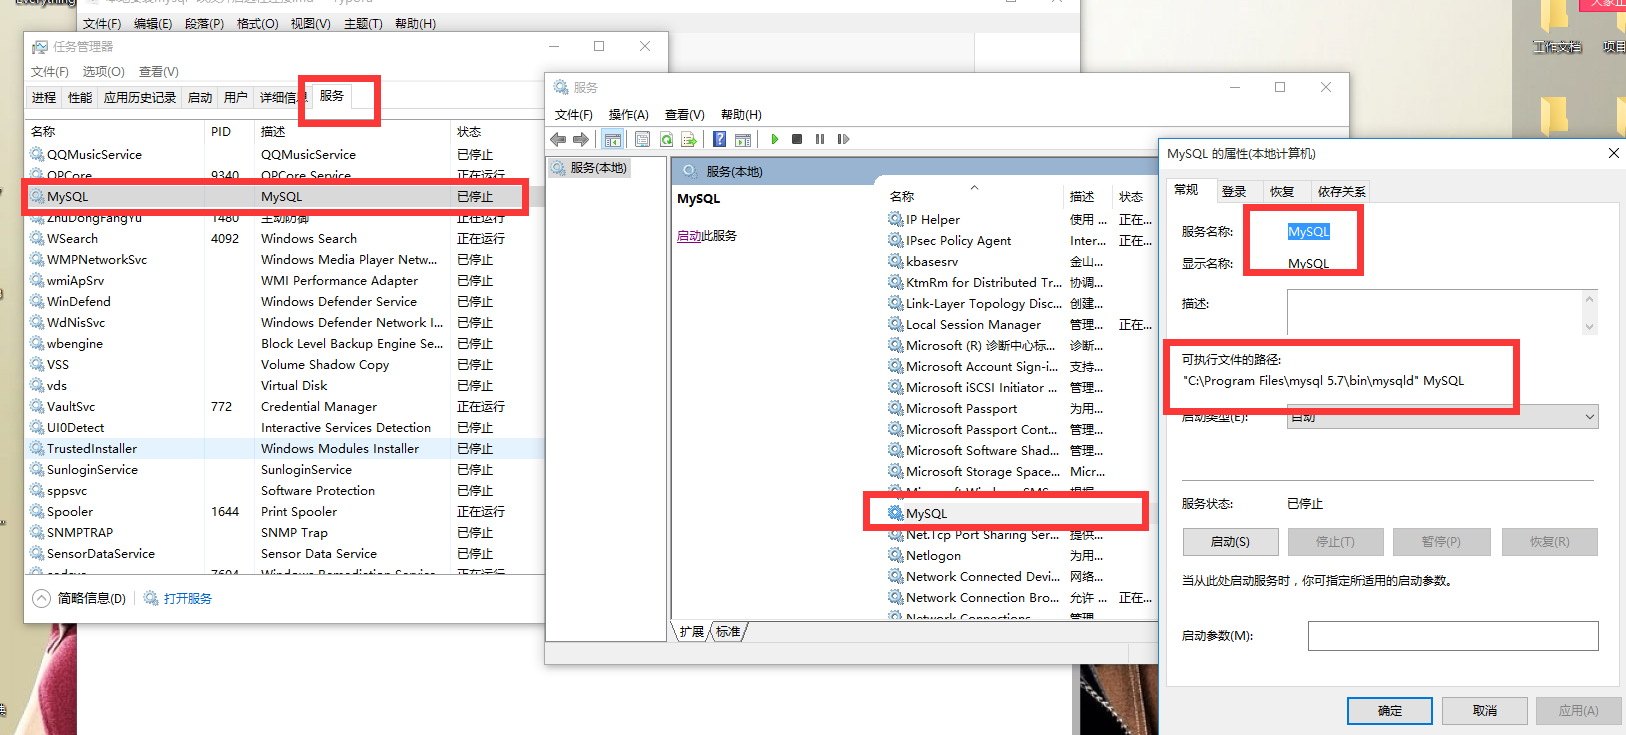Open 恢复 tab in MySQL properties
The width and height of the screenshot is (1626, 735).
1282,191
